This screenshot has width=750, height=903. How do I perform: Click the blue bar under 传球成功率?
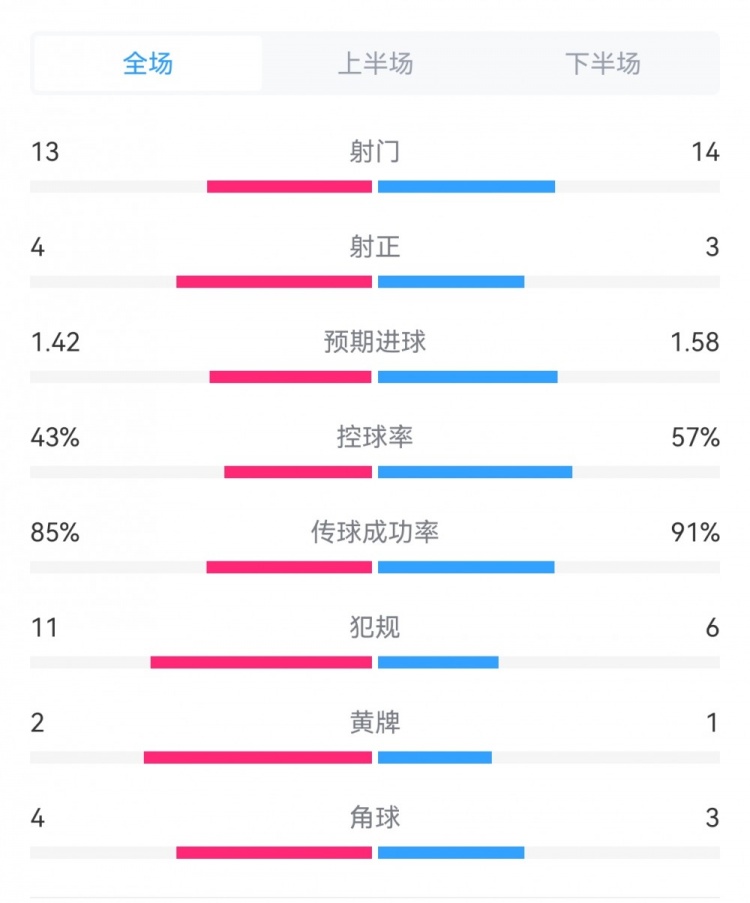(x=466, y=567)
